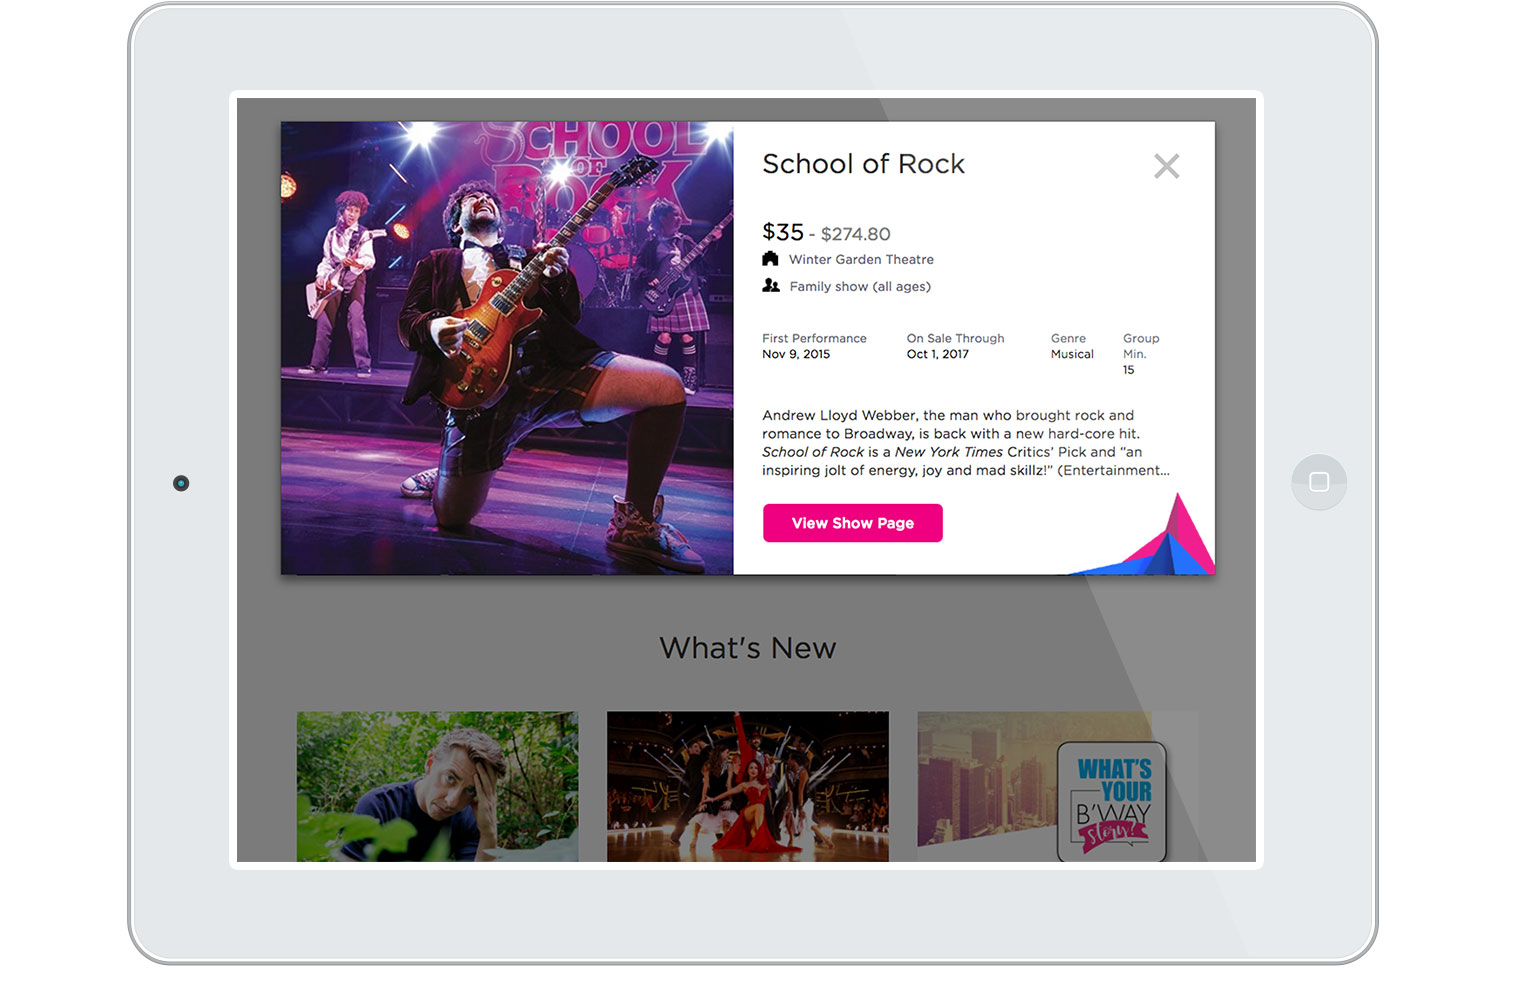This screenshot has width=1520, height=1000.
Task: Select the School of Rock title
Action: pyautogui.click(x=863, y=164)
